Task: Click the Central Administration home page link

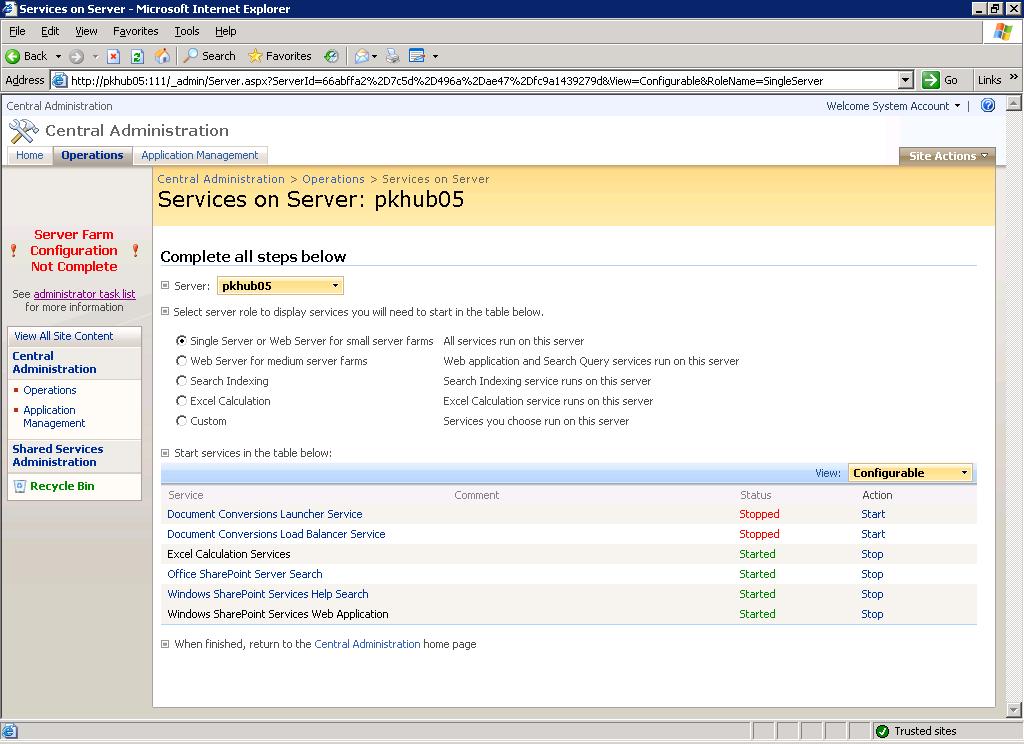Action: click(367, 644)
